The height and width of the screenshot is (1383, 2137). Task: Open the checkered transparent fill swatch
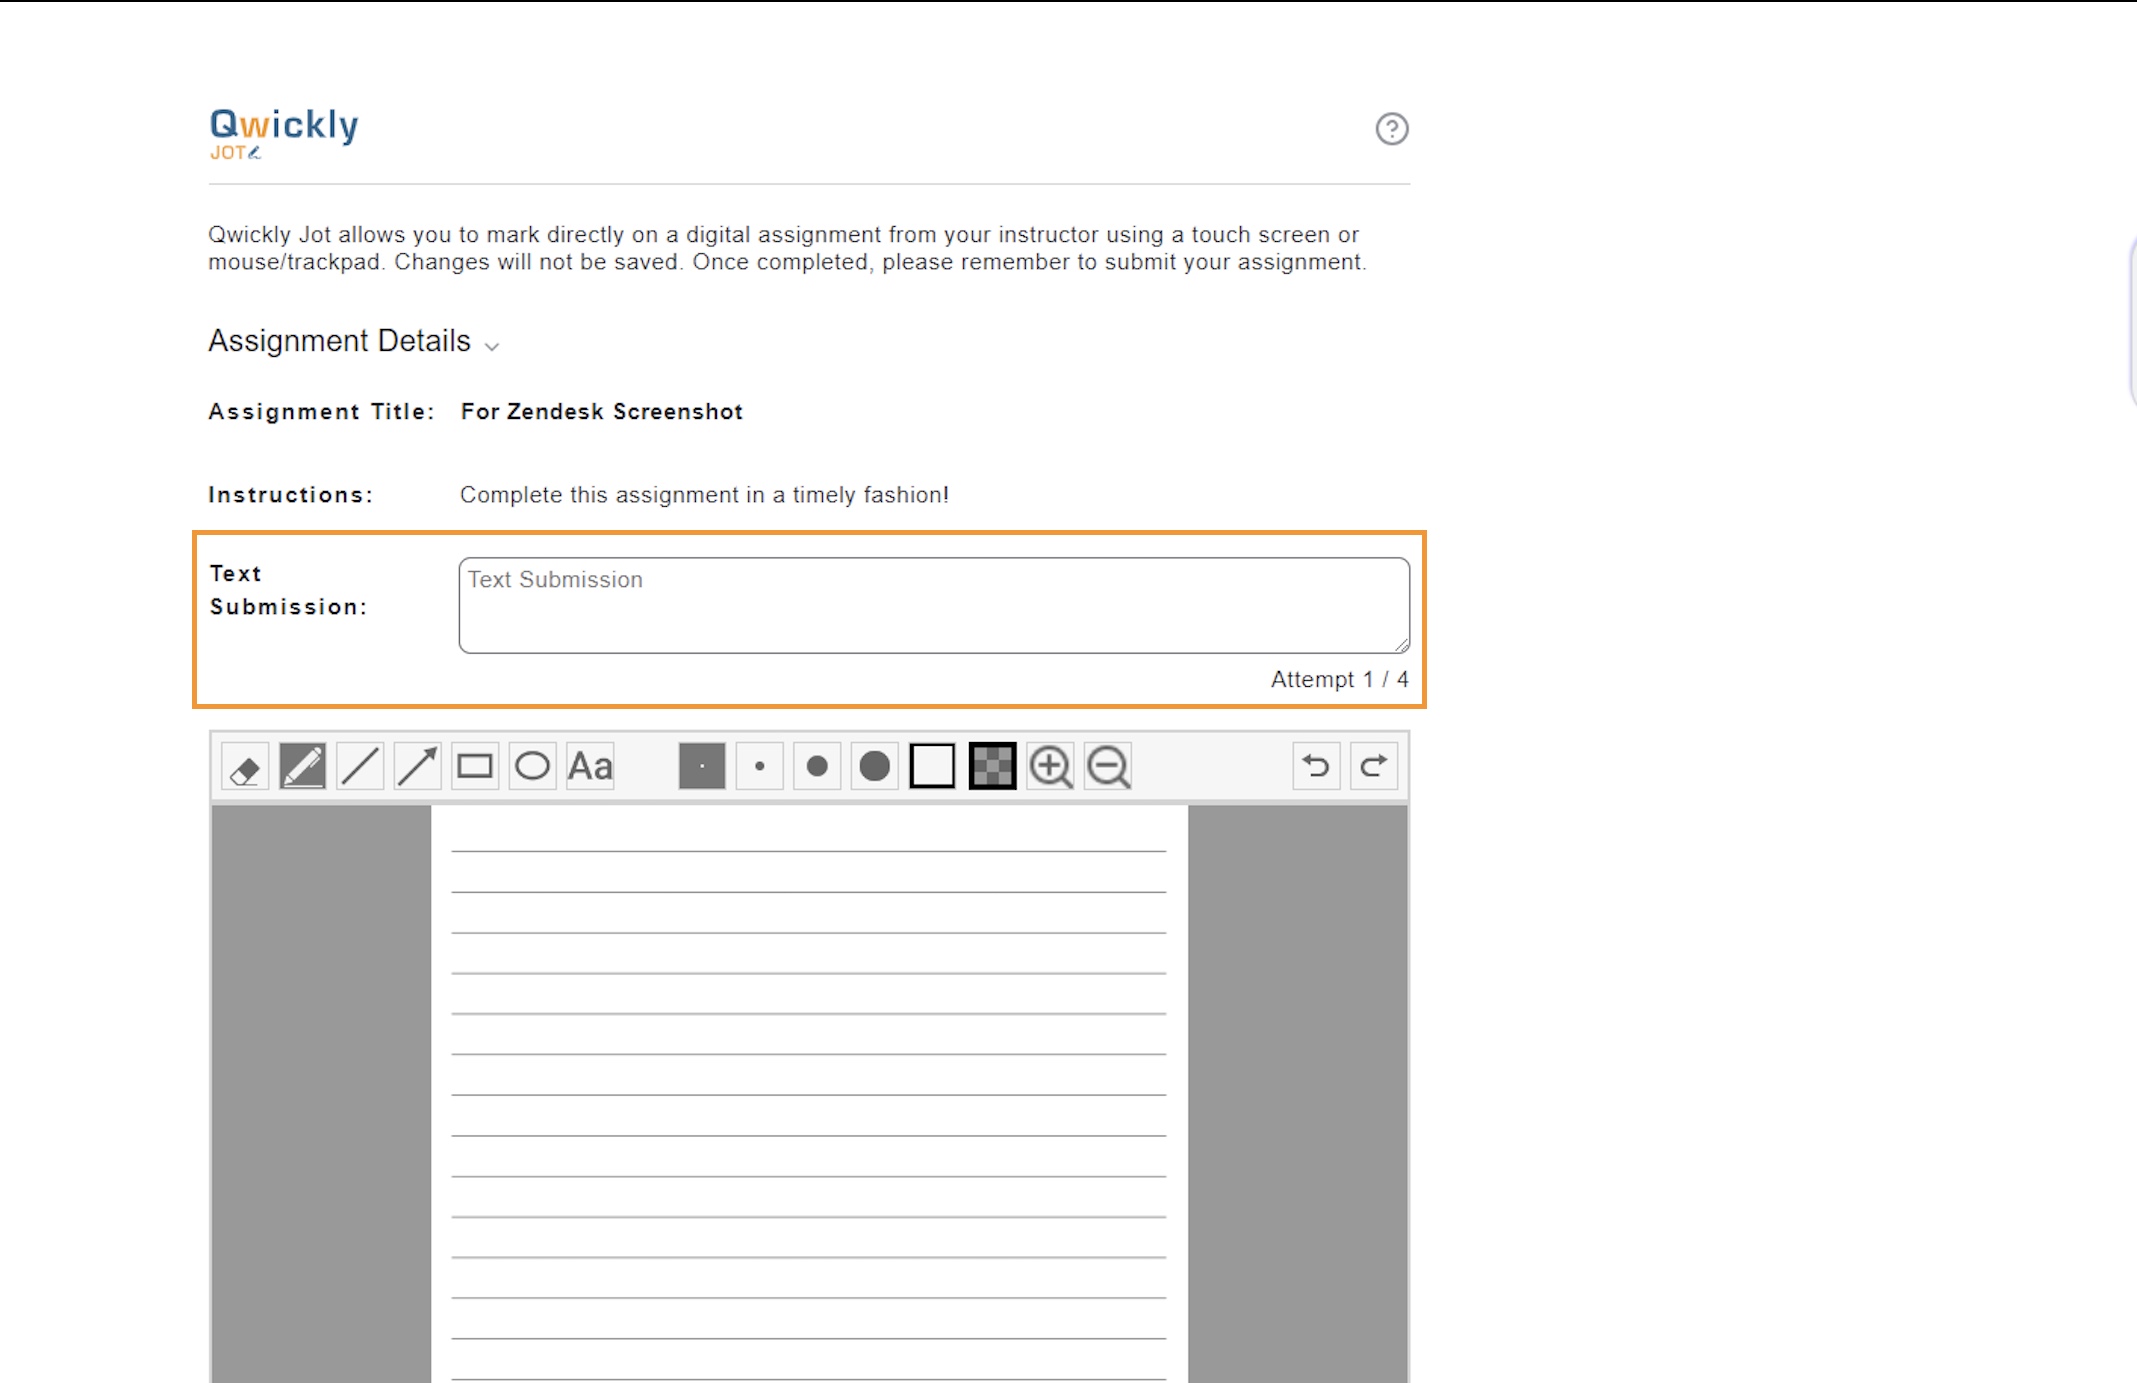(x=992, y=767)
